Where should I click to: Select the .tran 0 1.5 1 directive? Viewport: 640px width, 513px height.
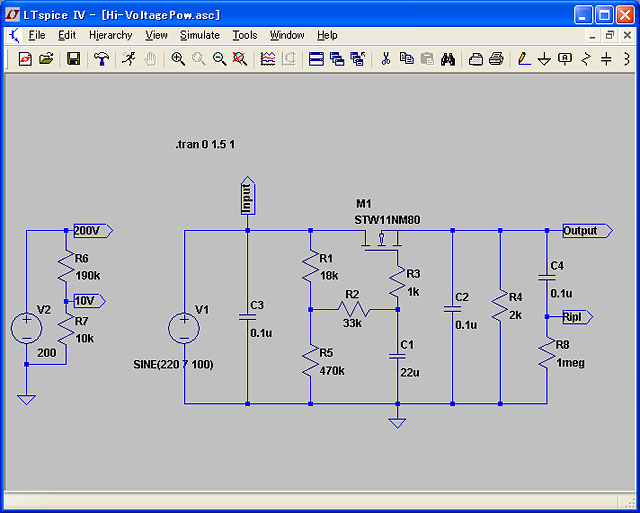[205, 144]
